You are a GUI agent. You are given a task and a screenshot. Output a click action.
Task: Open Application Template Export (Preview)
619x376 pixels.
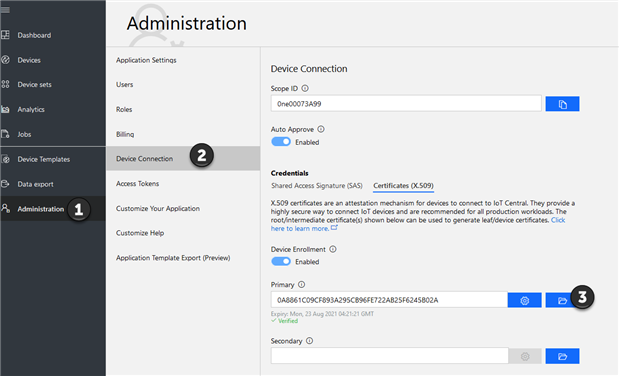pyautogui.click(x=173, y=258)
